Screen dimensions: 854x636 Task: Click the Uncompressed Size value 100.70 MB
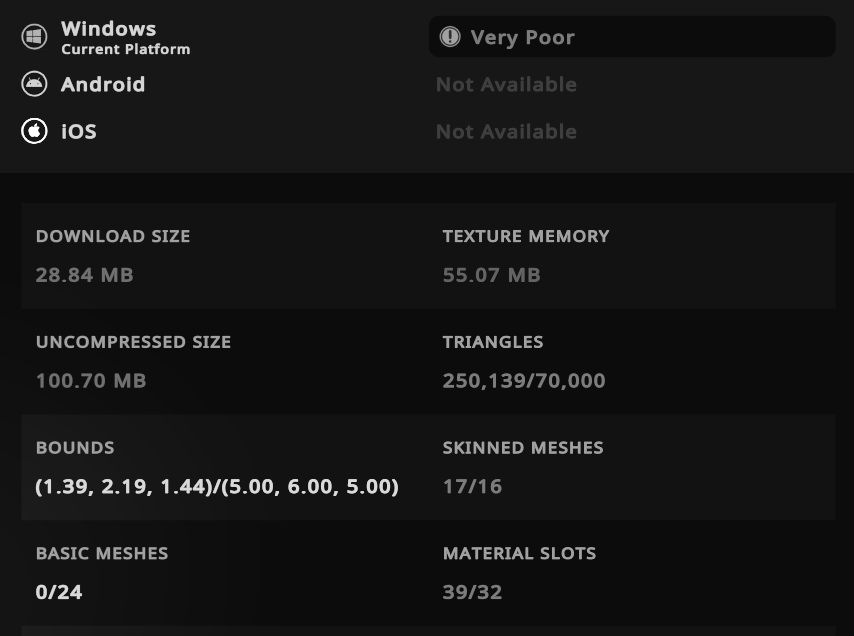(91, 381)
